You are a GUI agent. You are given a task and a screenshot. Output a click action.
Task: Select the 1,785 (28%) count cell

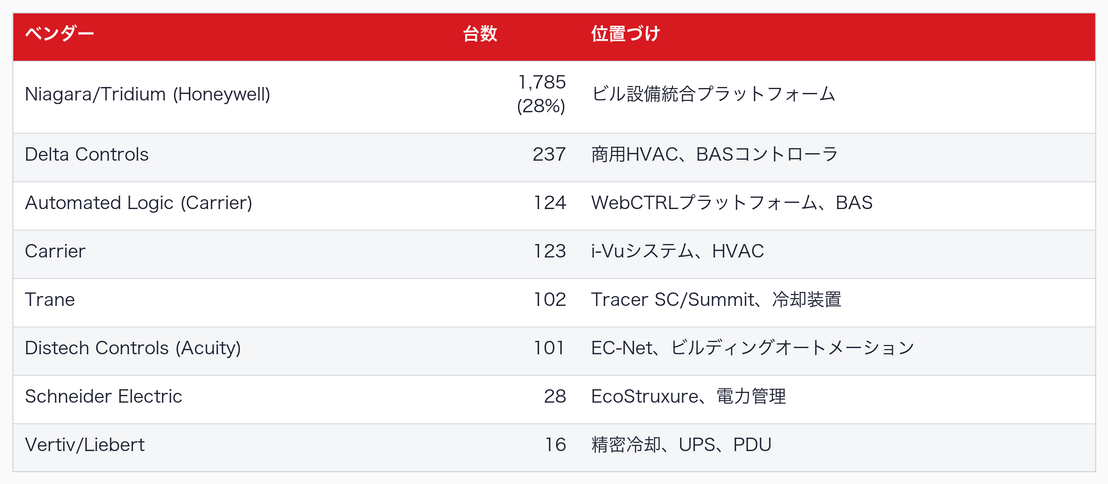[541, 95]
